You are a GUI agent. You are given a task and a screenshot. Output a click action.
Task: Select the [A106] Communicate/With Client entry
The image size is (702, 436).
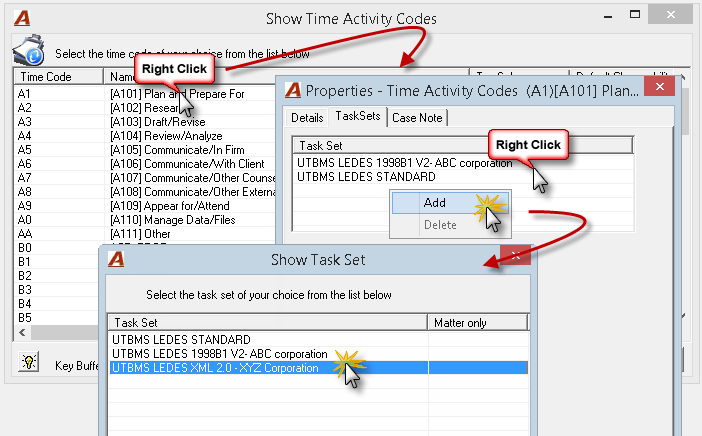point(187,164)
